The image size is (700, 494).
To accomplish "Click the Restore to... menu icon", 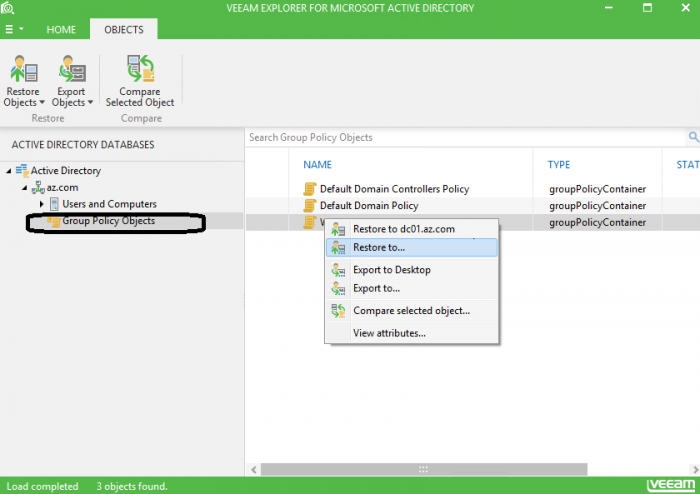I will pos(338,248).
